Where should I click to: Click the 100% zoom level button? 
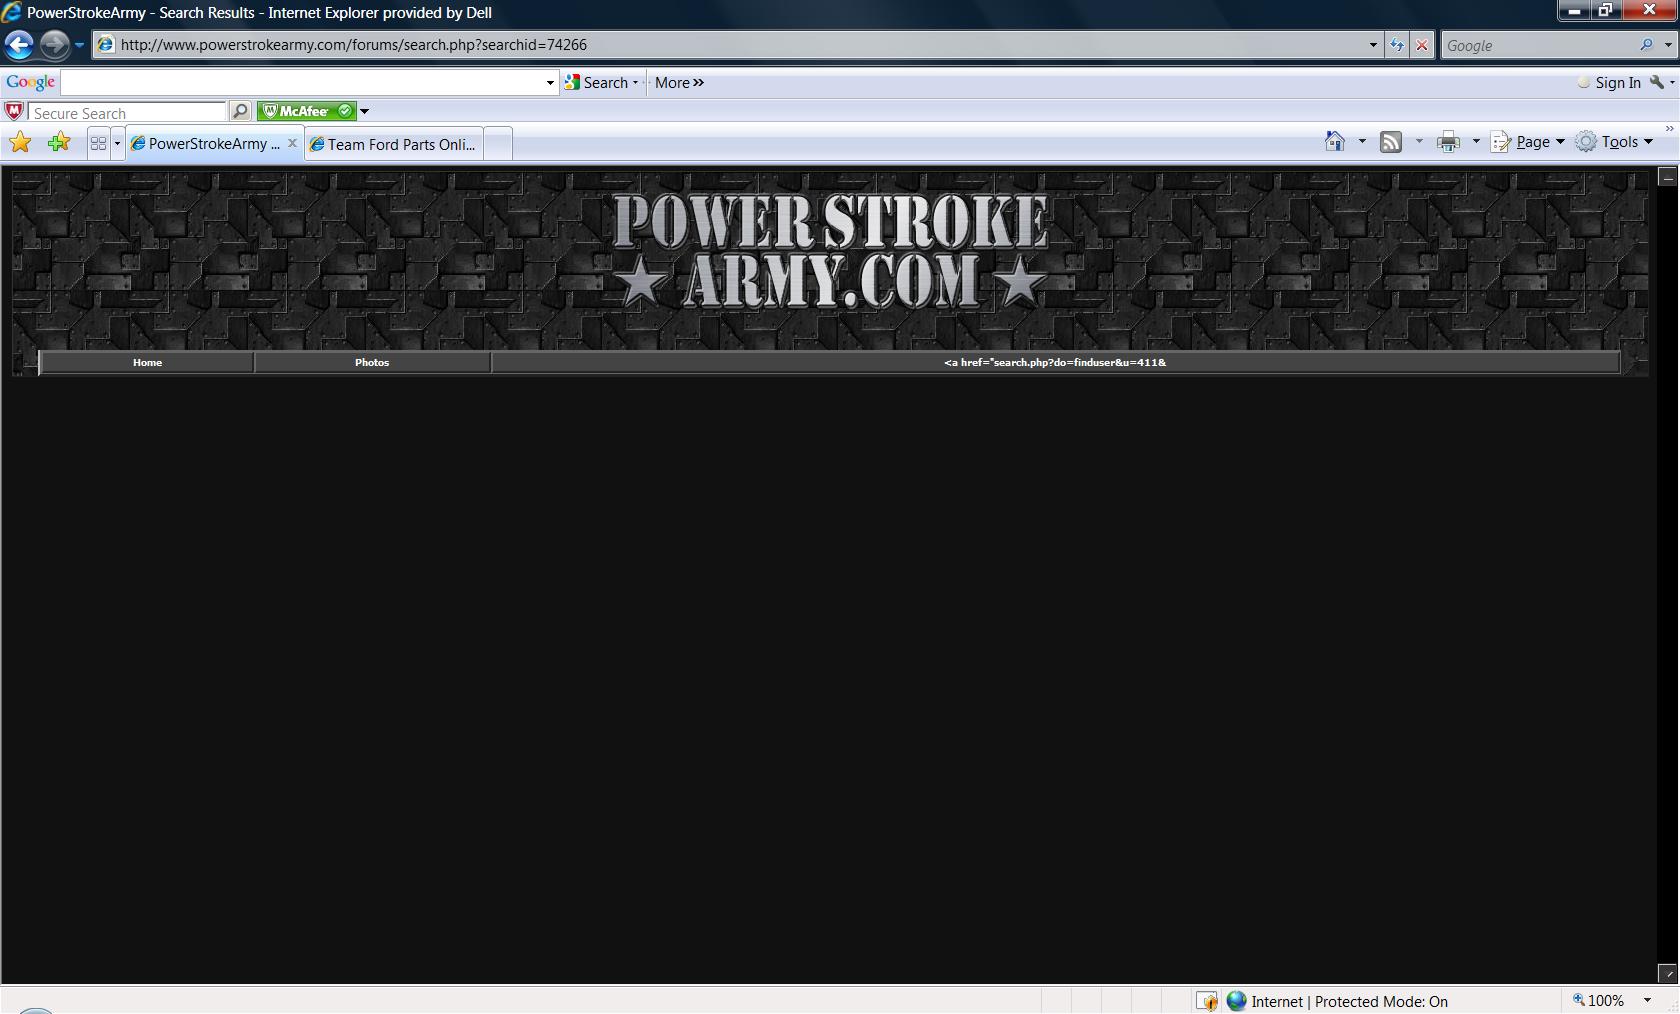click(x=1598, y=1000)
